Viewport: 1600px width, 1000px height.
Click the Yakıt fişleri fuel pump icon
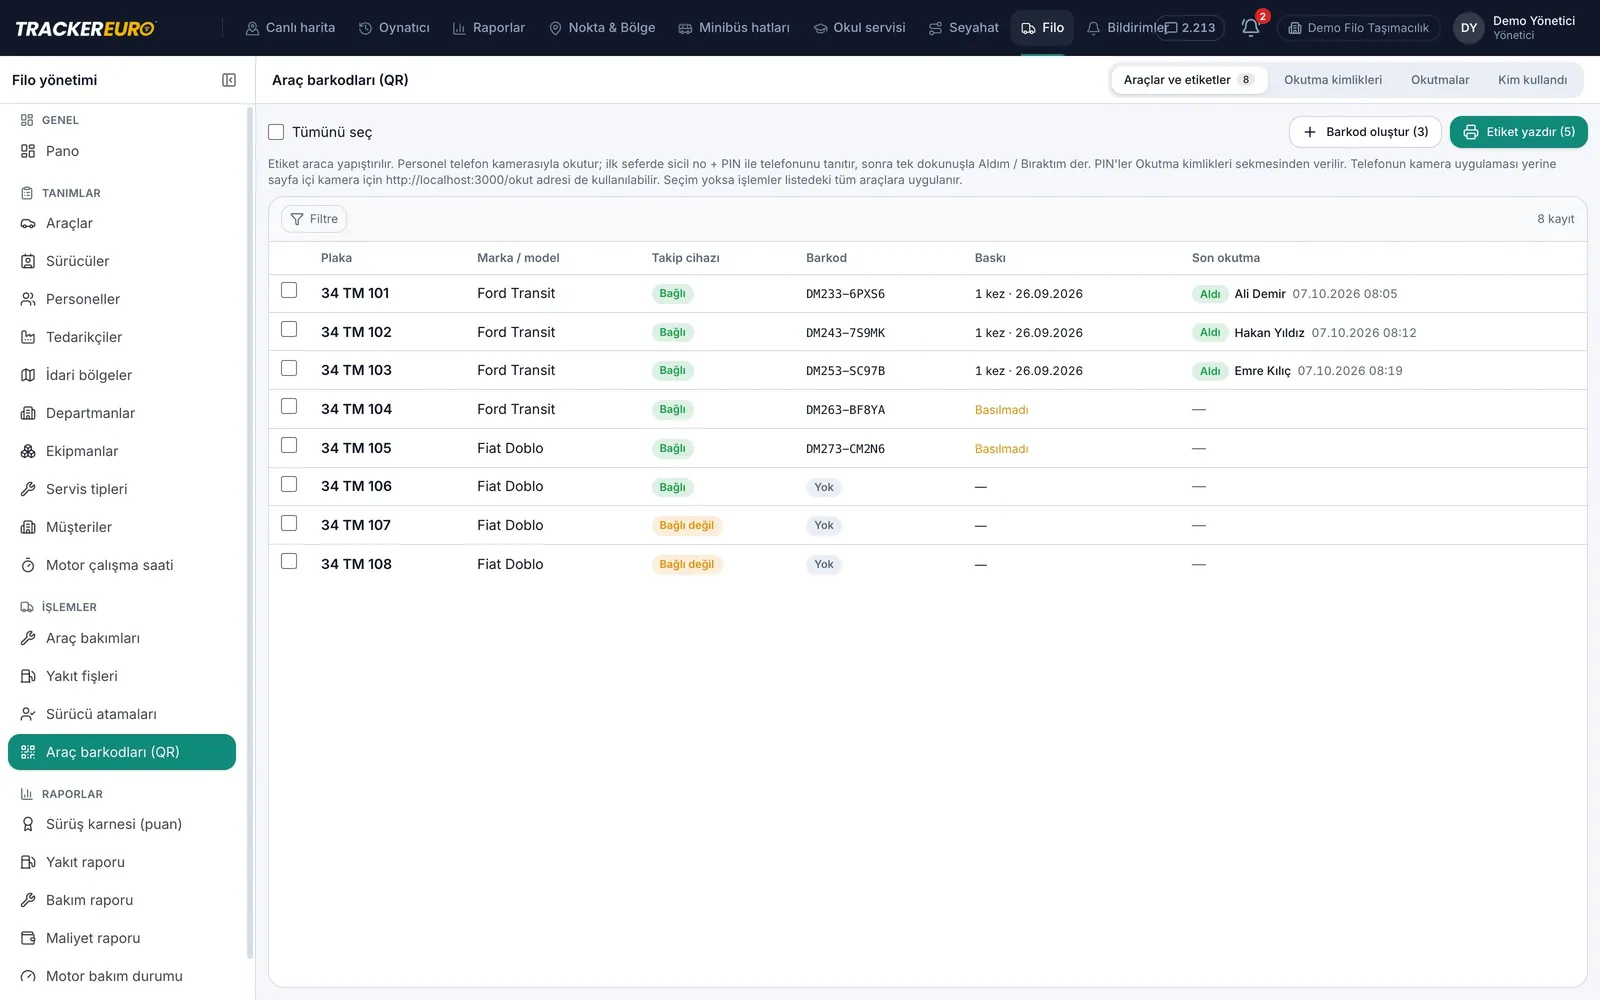[x=28, y=676]
